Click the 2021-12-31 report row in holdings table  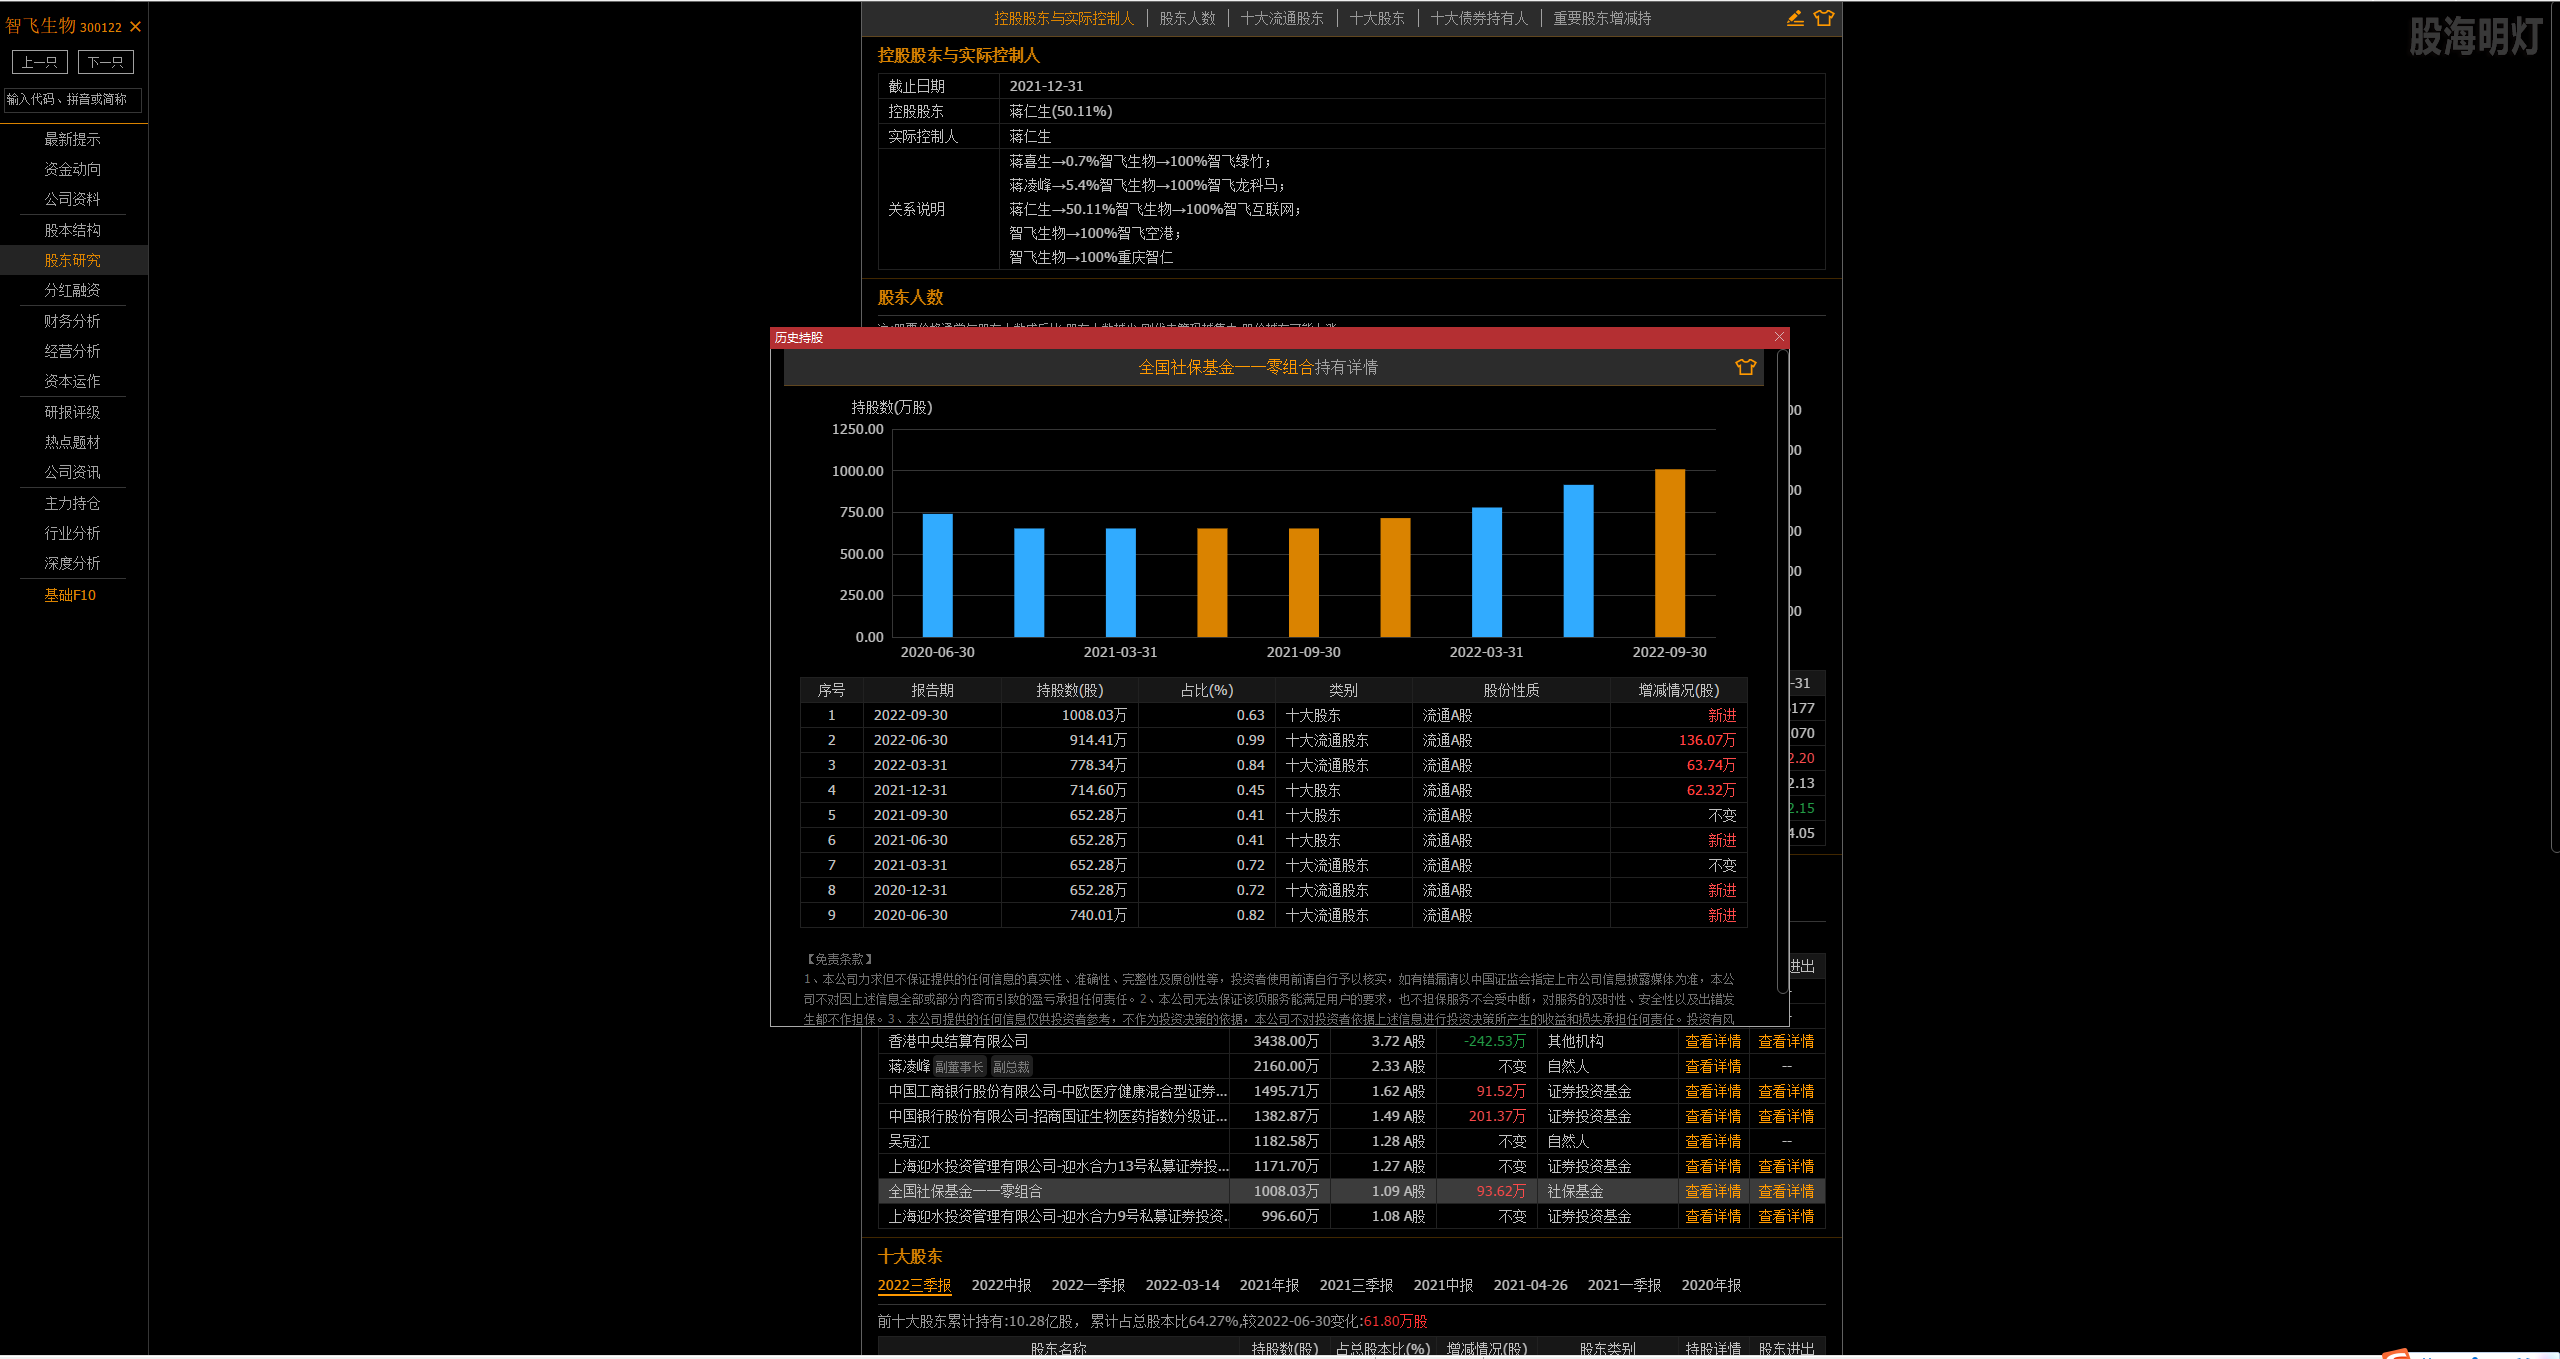[x=1273, y=790]
